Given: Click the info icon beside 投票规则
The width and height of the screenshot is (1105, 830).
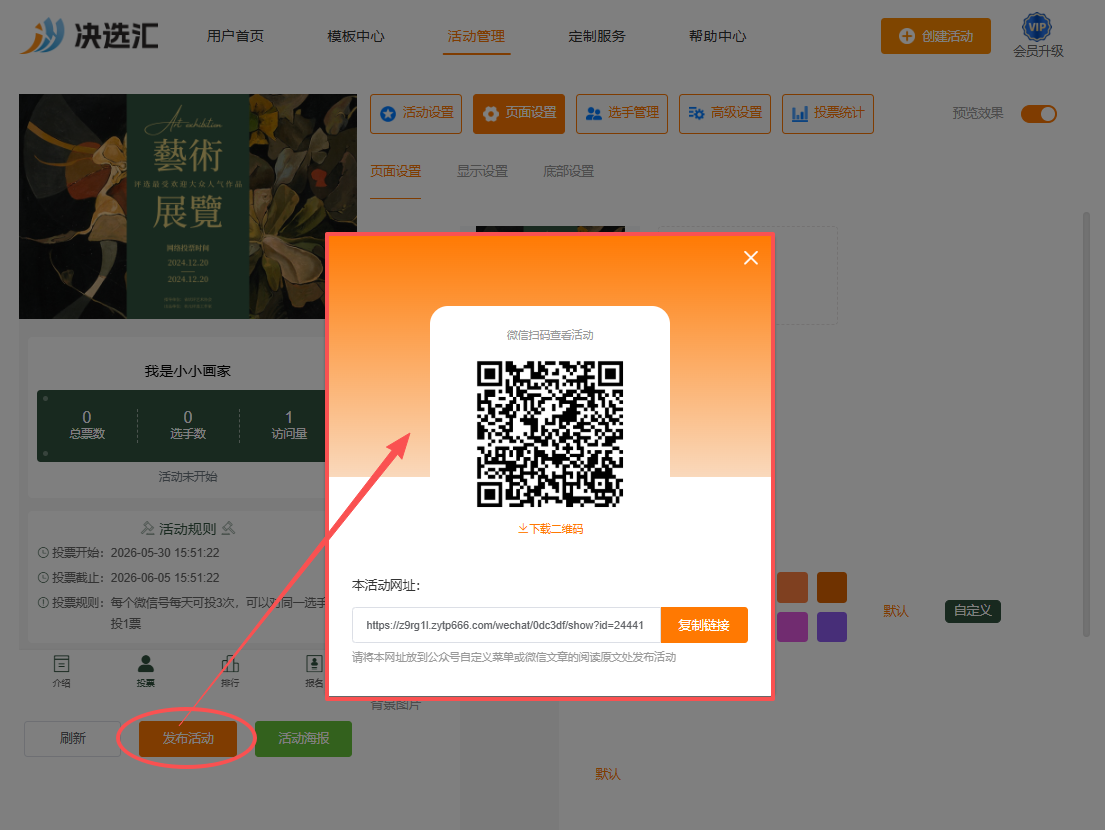Looking at the screenshot, I should tap(43, 603).
